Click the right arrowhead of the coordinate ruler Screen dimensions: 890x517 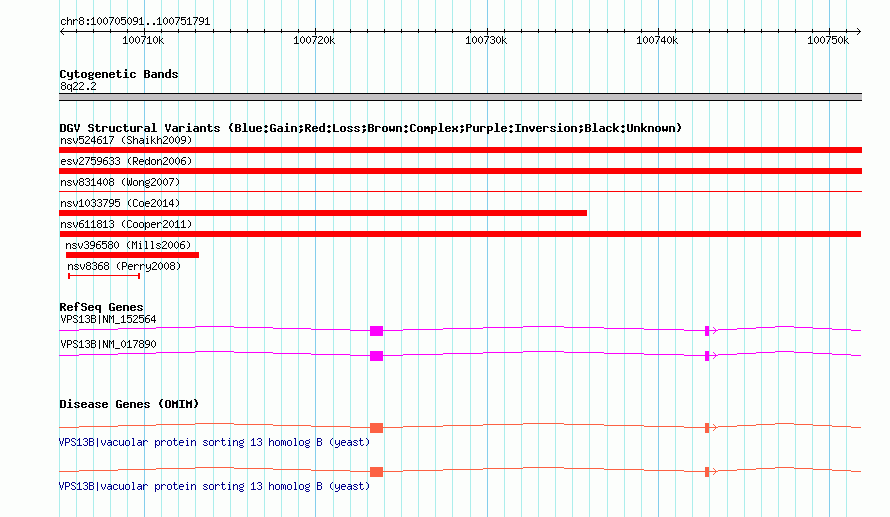click(x=859, y=31)
